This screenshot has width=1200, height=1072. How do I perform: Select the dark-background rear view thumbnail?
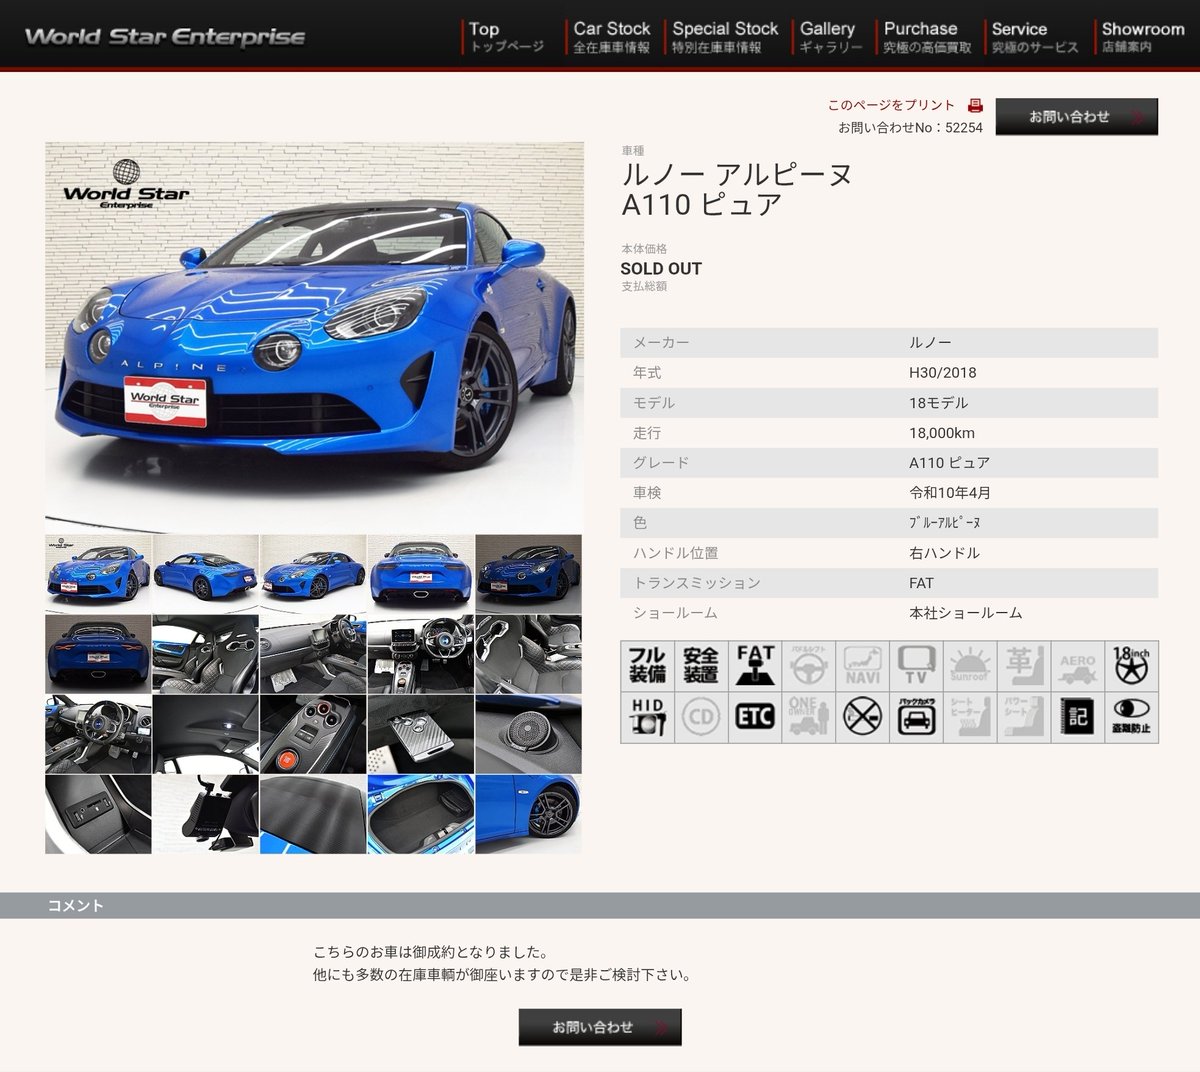(98, 654)
